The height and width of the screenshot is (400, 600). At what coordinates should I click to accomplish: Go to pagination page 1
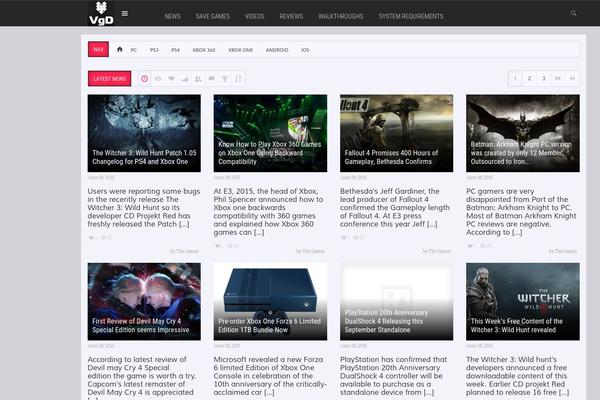point(515,78)
